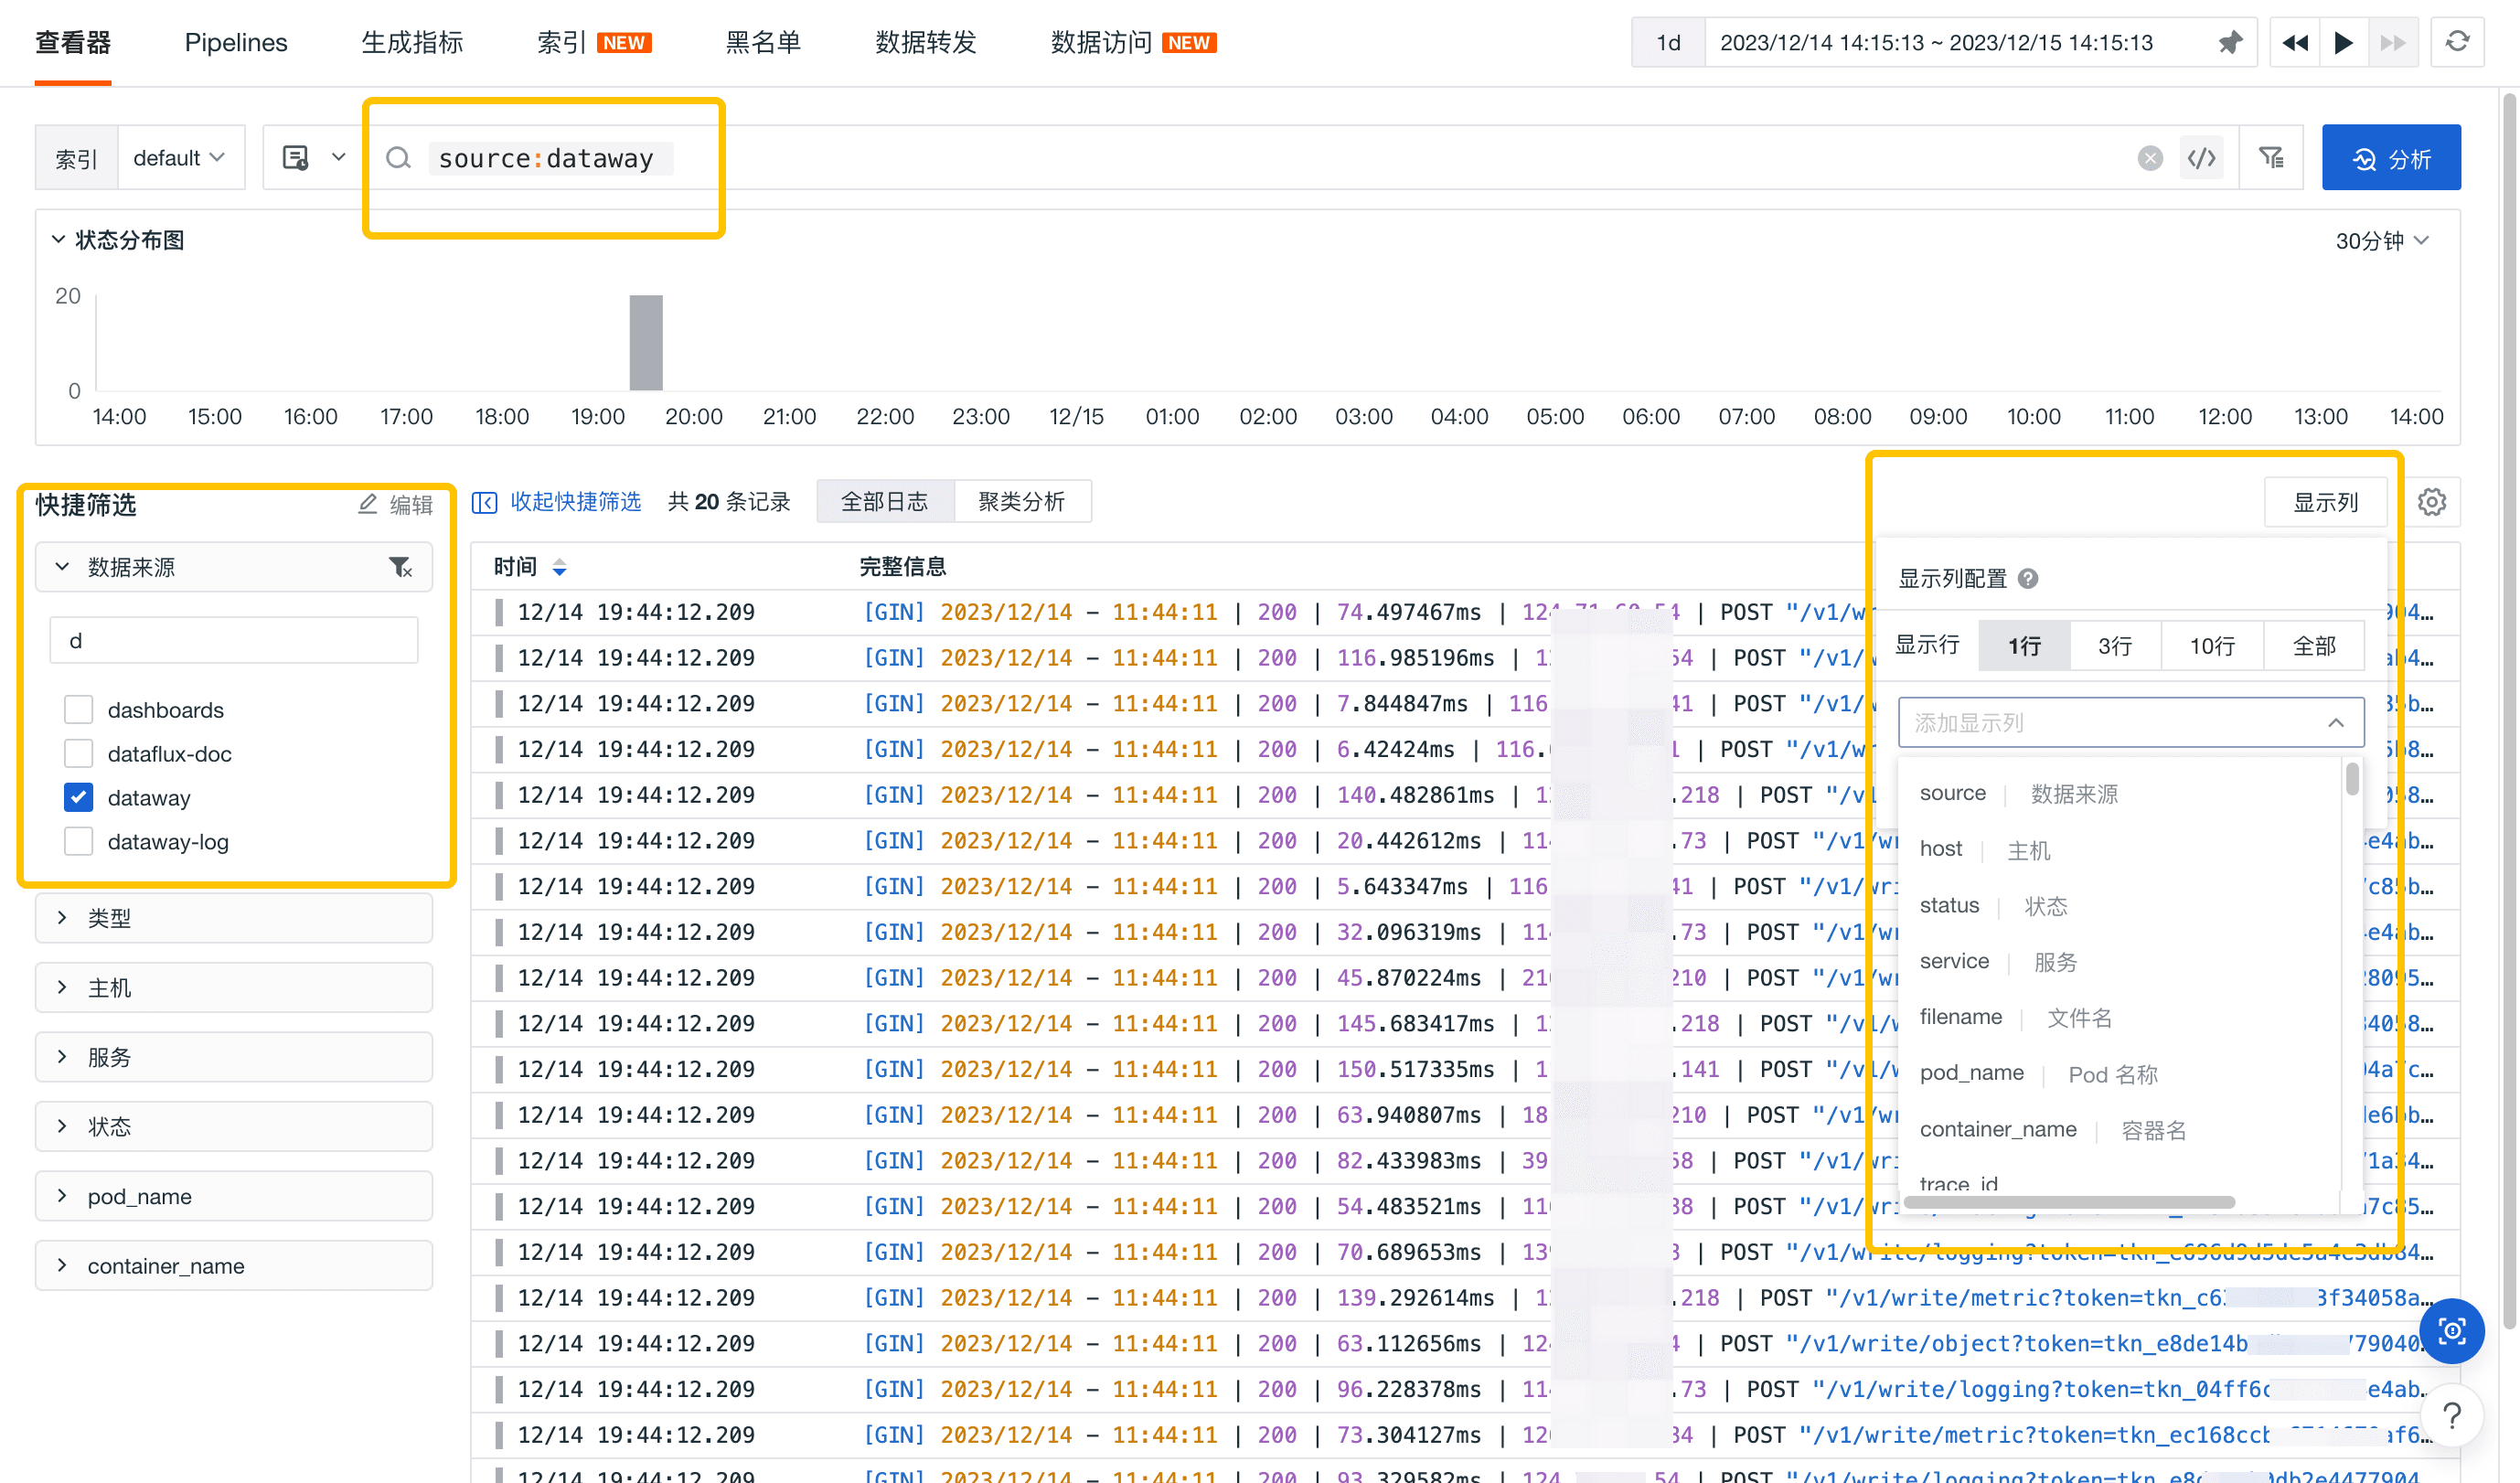Uncheck the dataway checkbox
This screenshot has width=2520, height=1483.
[x=78, y=798]
